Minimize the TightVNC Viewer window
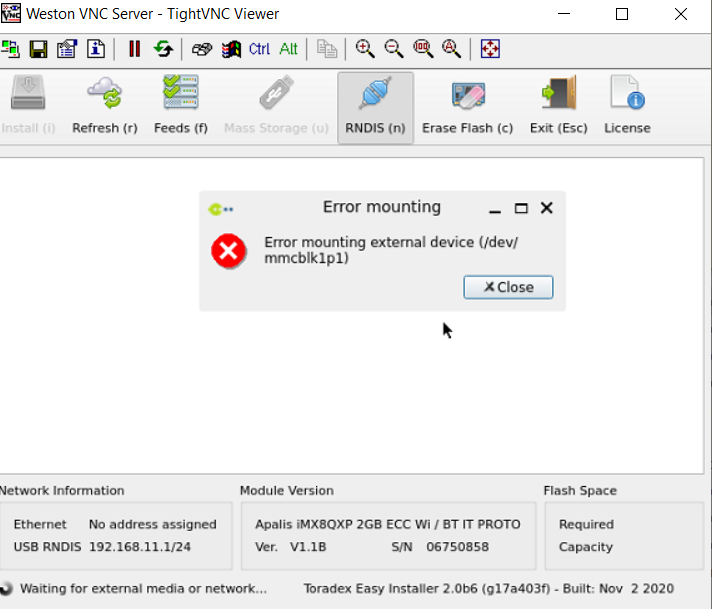The height and width of the screenshot is (609, 712). (564, 14)
